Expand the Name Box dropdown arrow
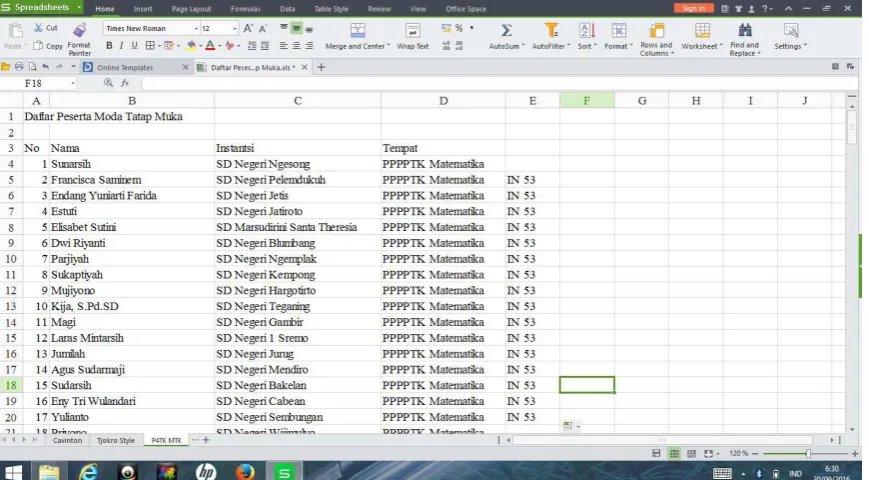The width and height of the screenshot is (869, 480). pos(72,83)
